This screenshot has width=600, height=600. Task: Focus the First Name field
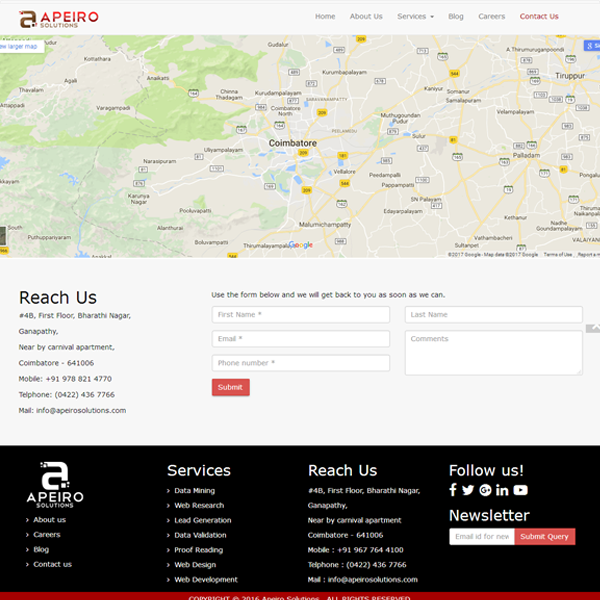[301, 315]
